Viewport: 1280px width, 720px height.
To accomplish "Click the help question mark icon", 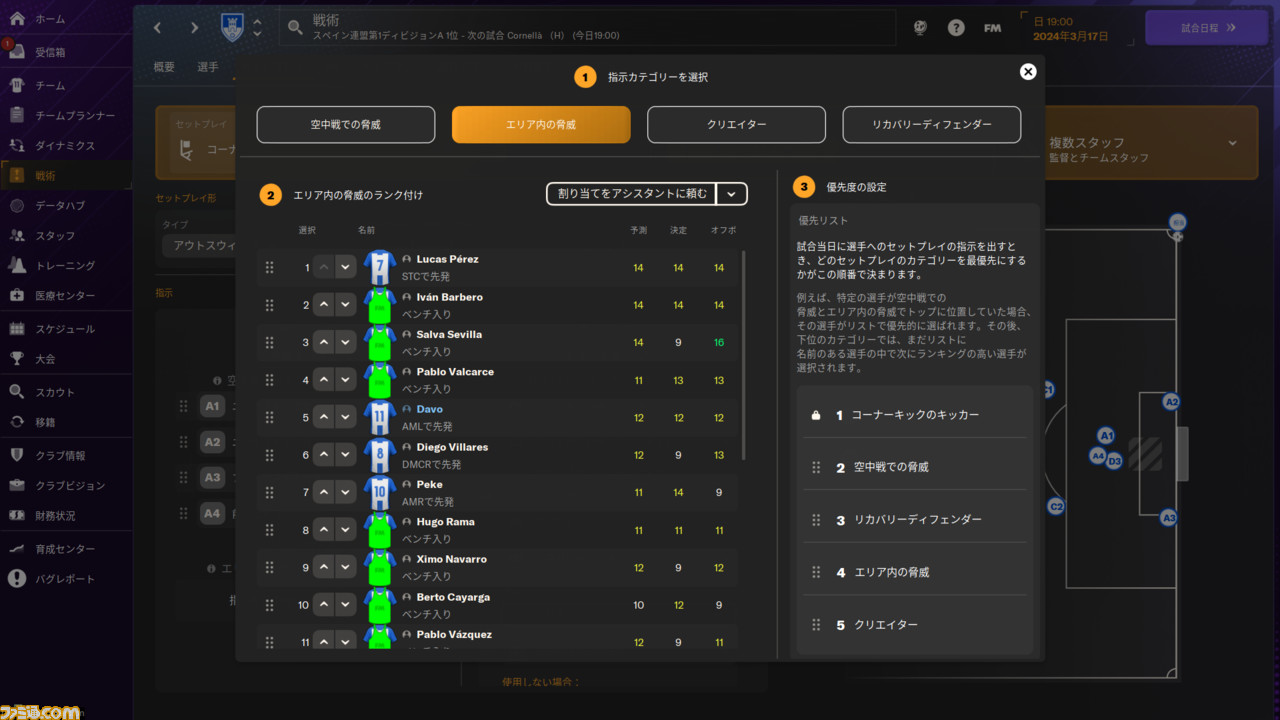I will pyautogui.click(x=956, y=28).
